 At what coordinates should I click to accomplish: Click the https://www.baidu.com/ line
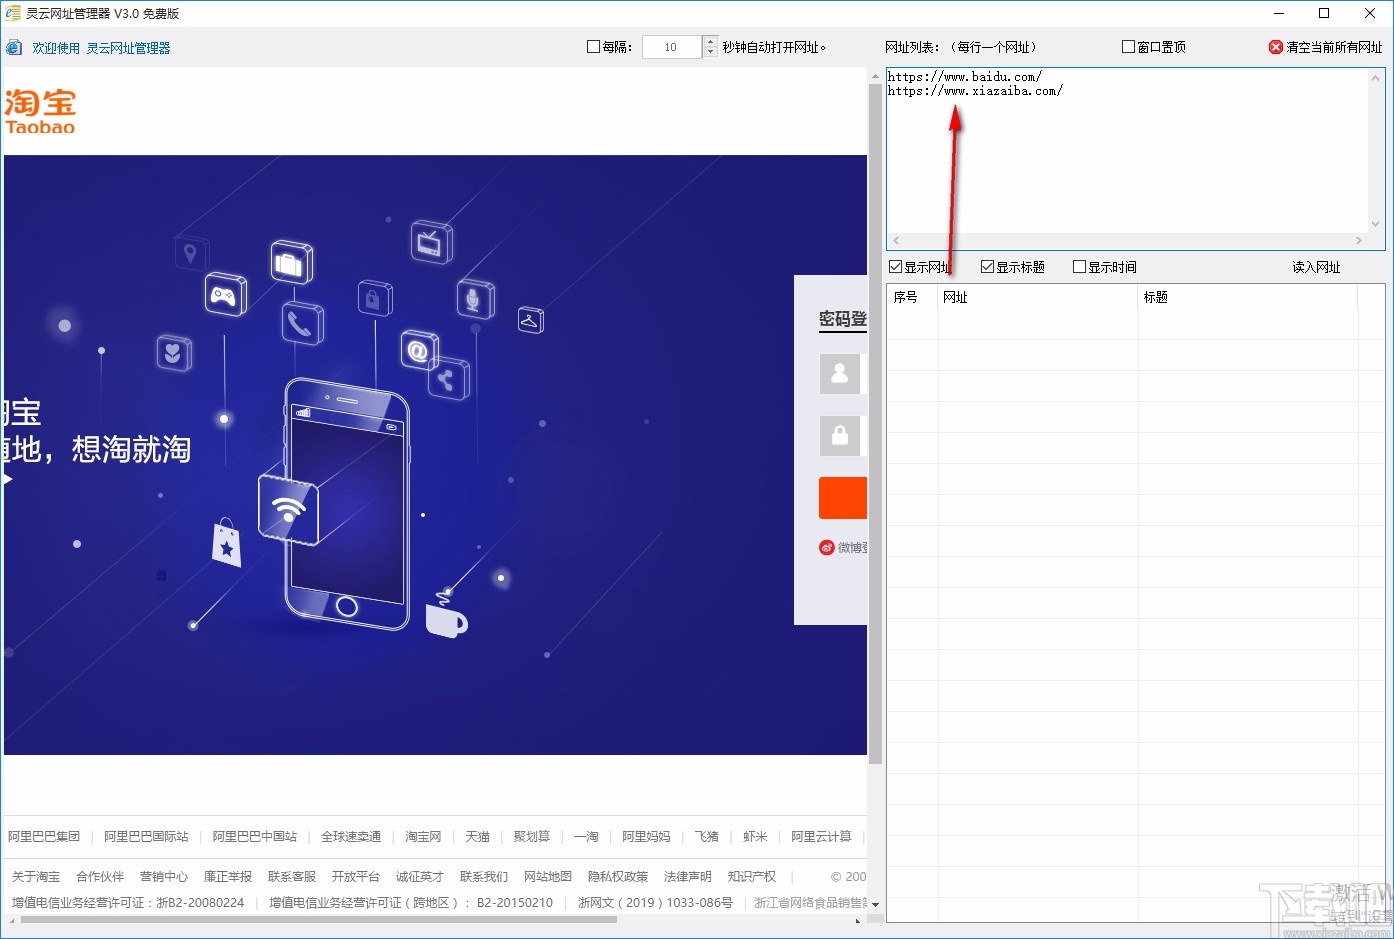pos(965,76)
